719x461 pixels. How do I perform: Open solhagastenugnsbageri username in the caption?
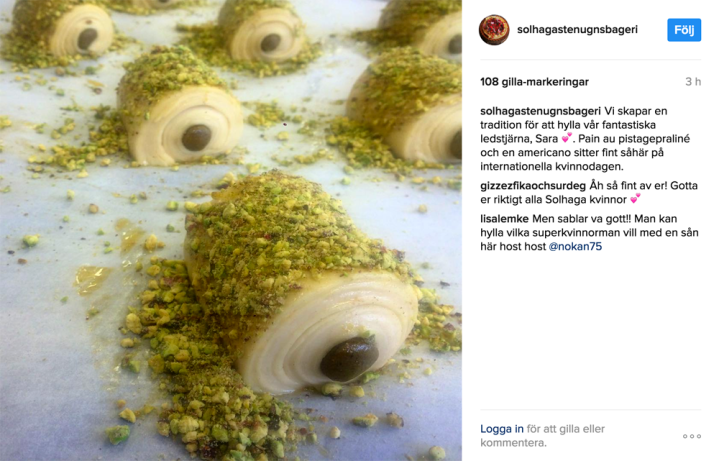click(540, 111)
